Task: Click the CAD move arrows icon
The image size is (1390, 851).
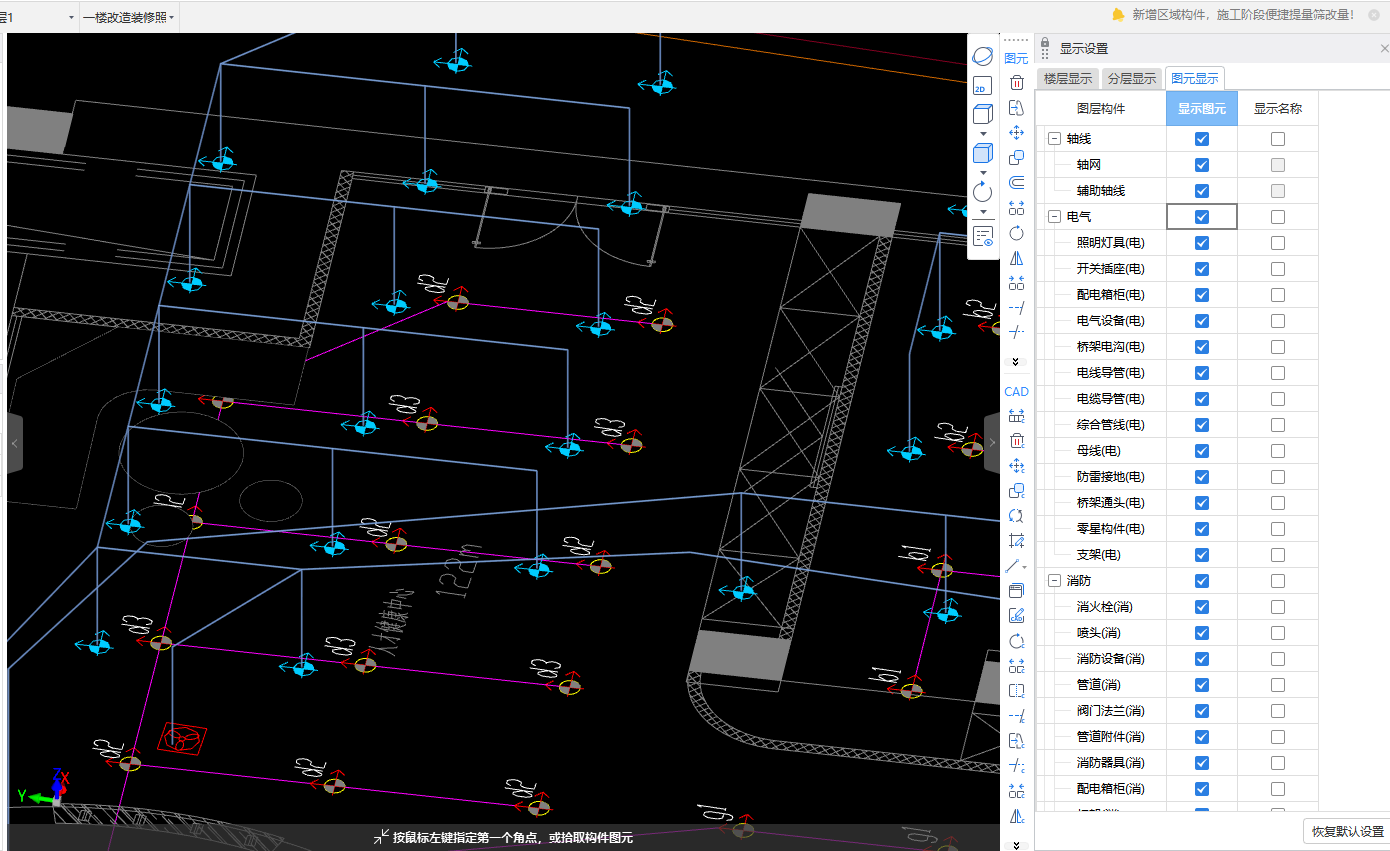Action: [1017, 466]
